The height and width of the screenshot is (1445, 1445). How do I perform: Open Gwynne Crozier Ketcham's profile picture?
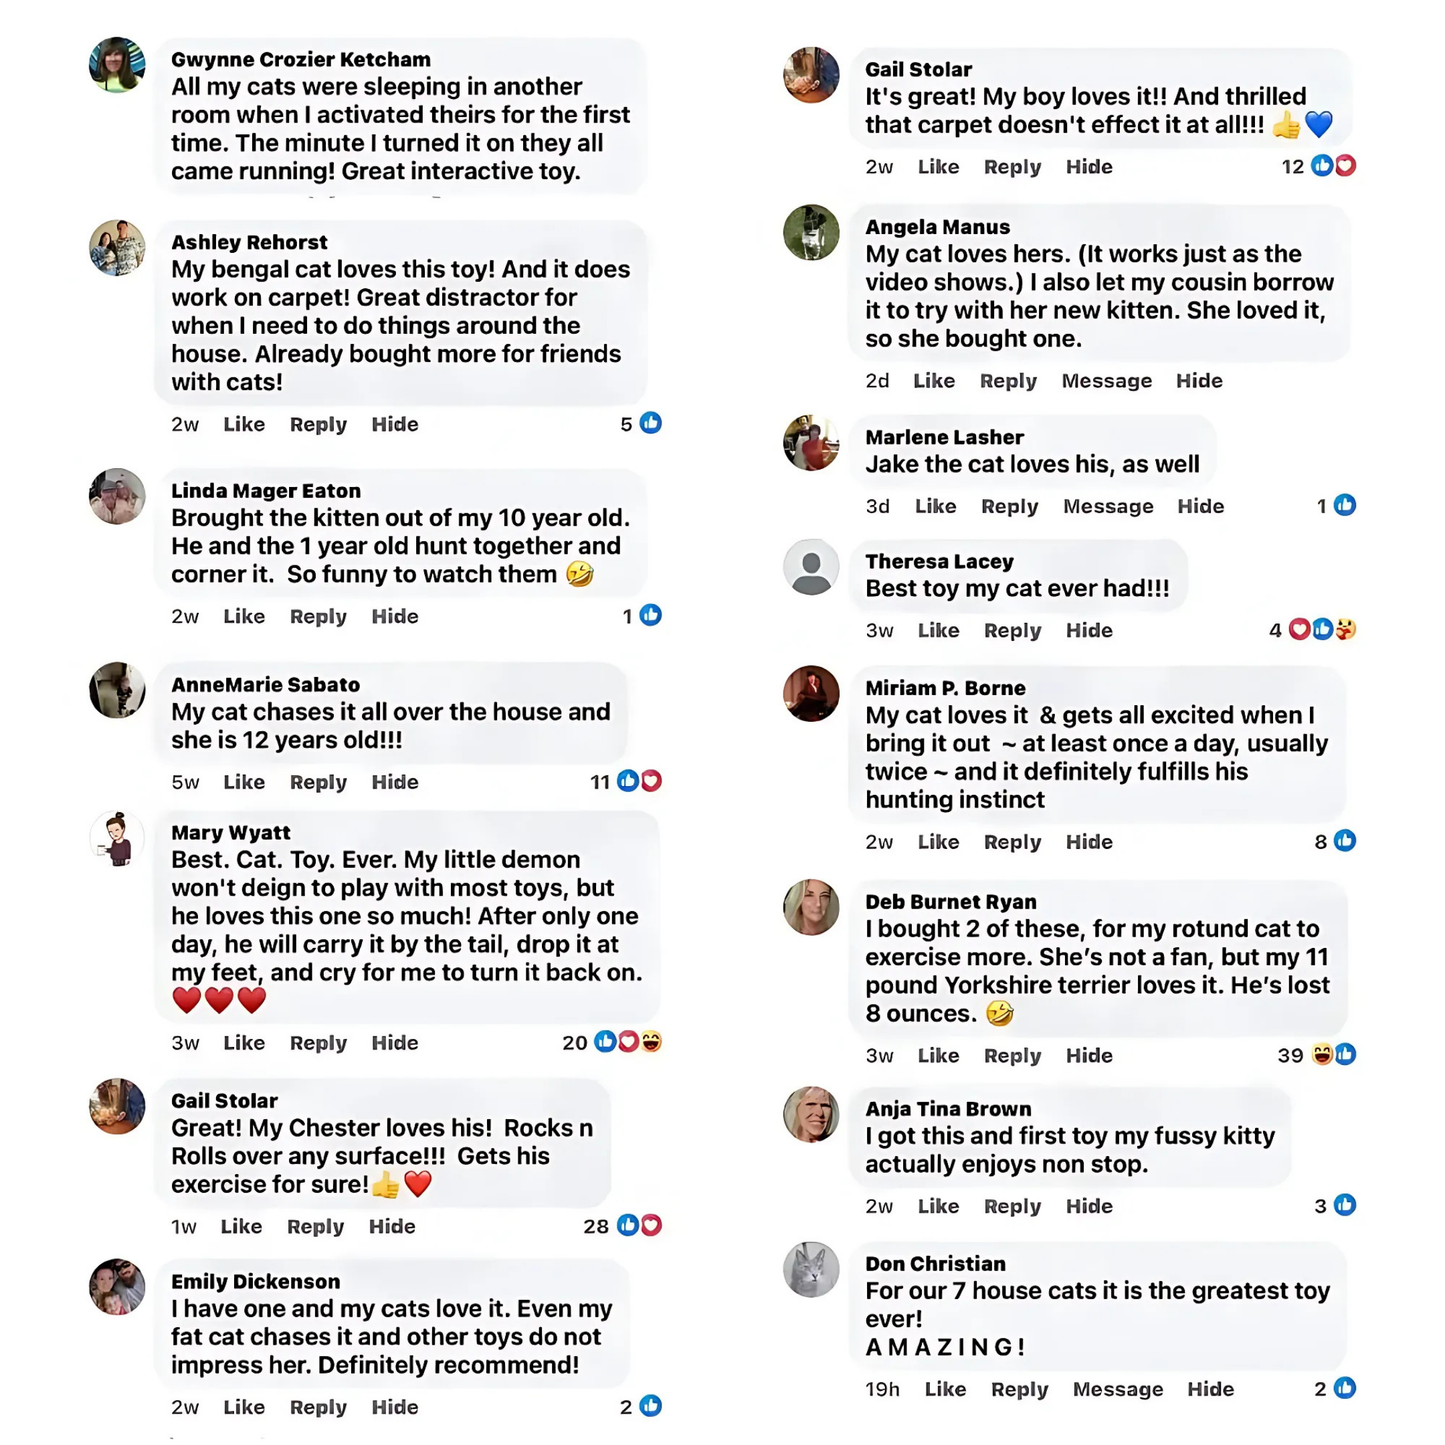(117, 65)
